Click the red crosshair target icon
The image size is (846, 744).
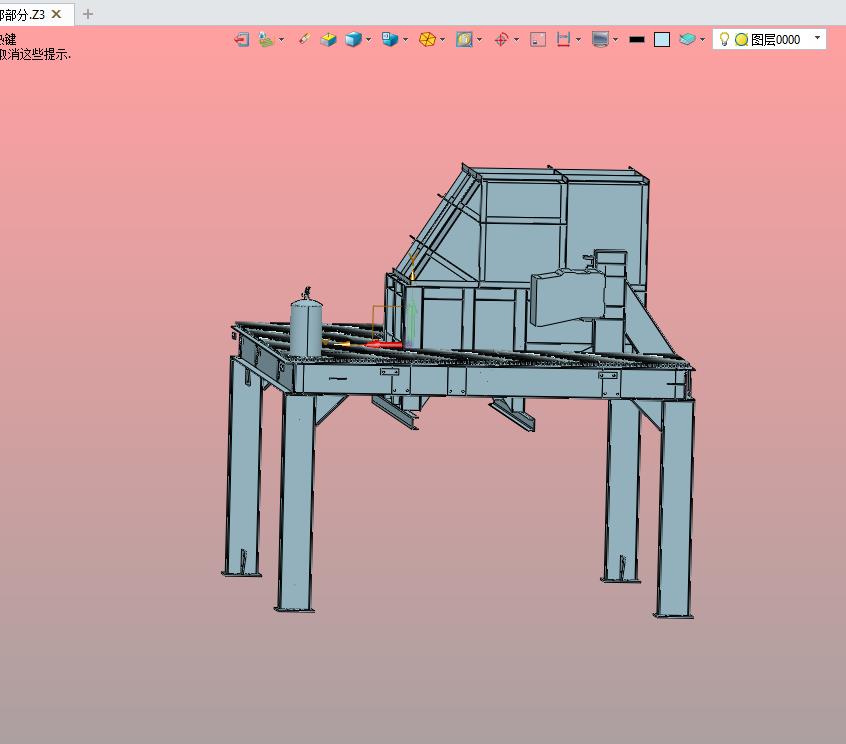501,39
